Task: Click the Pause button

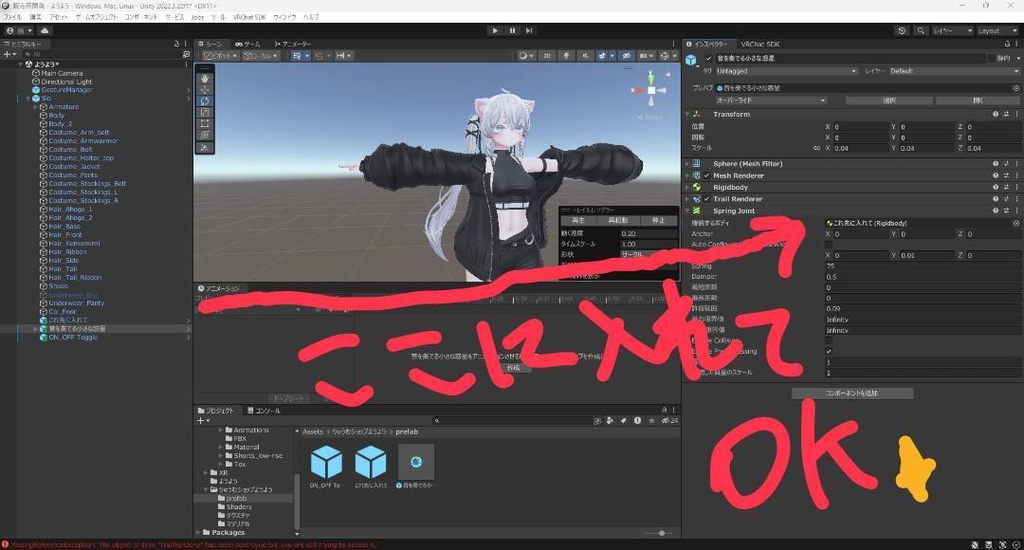Action: (512, 31)
